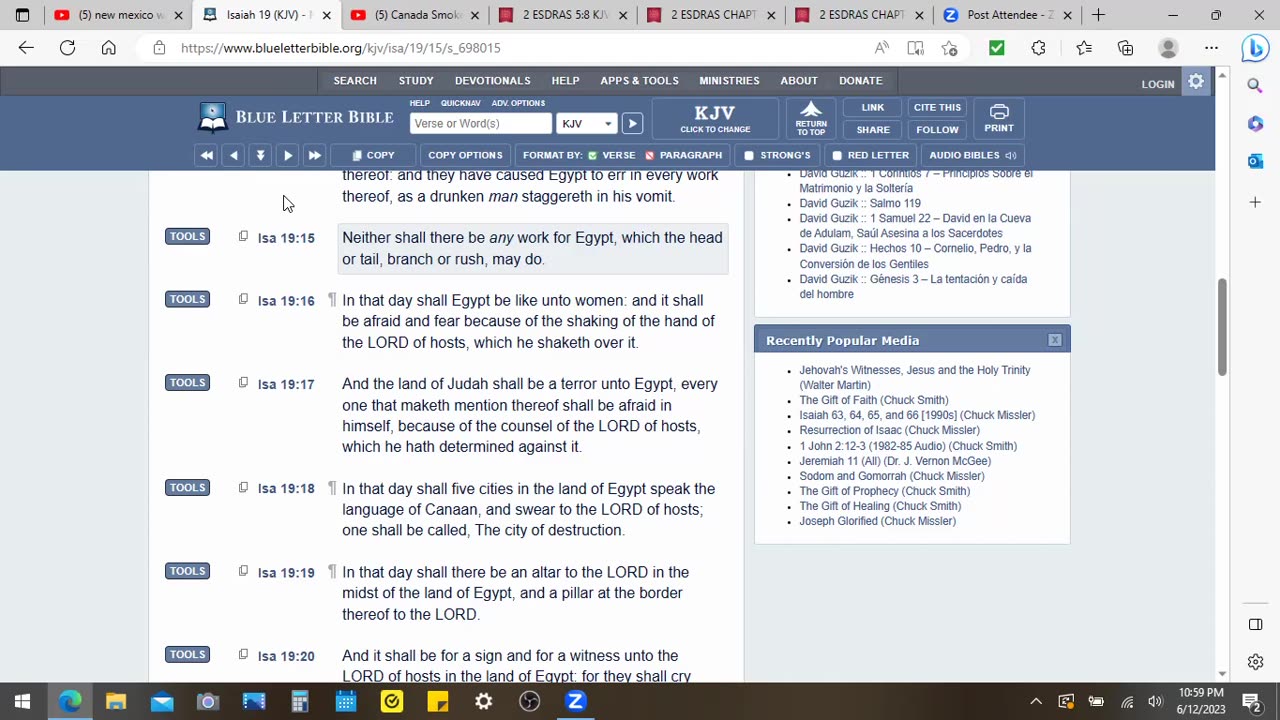Viewport: 1280px width, 720px height.
Task: Click copy icon beside Isa 19:19
Action: (243, 571)
